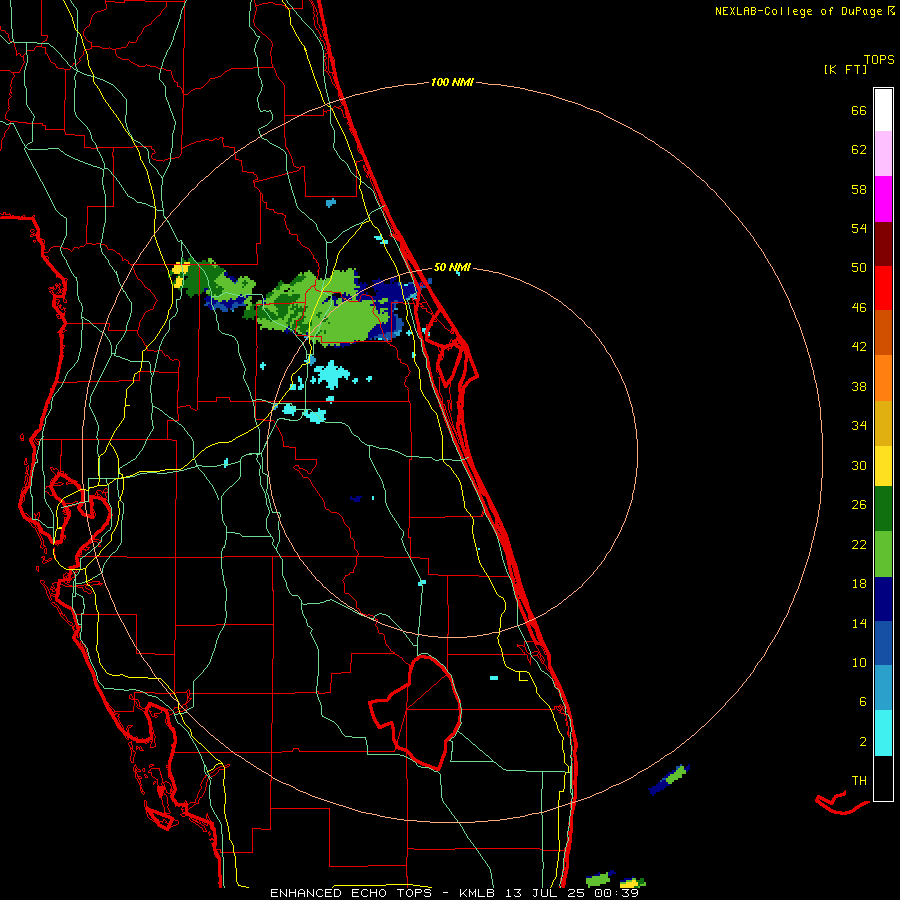The height and width of the screenshot is (900, 900).
Task: Click the 62 value on legend scale
Action: tap(859, 150)
